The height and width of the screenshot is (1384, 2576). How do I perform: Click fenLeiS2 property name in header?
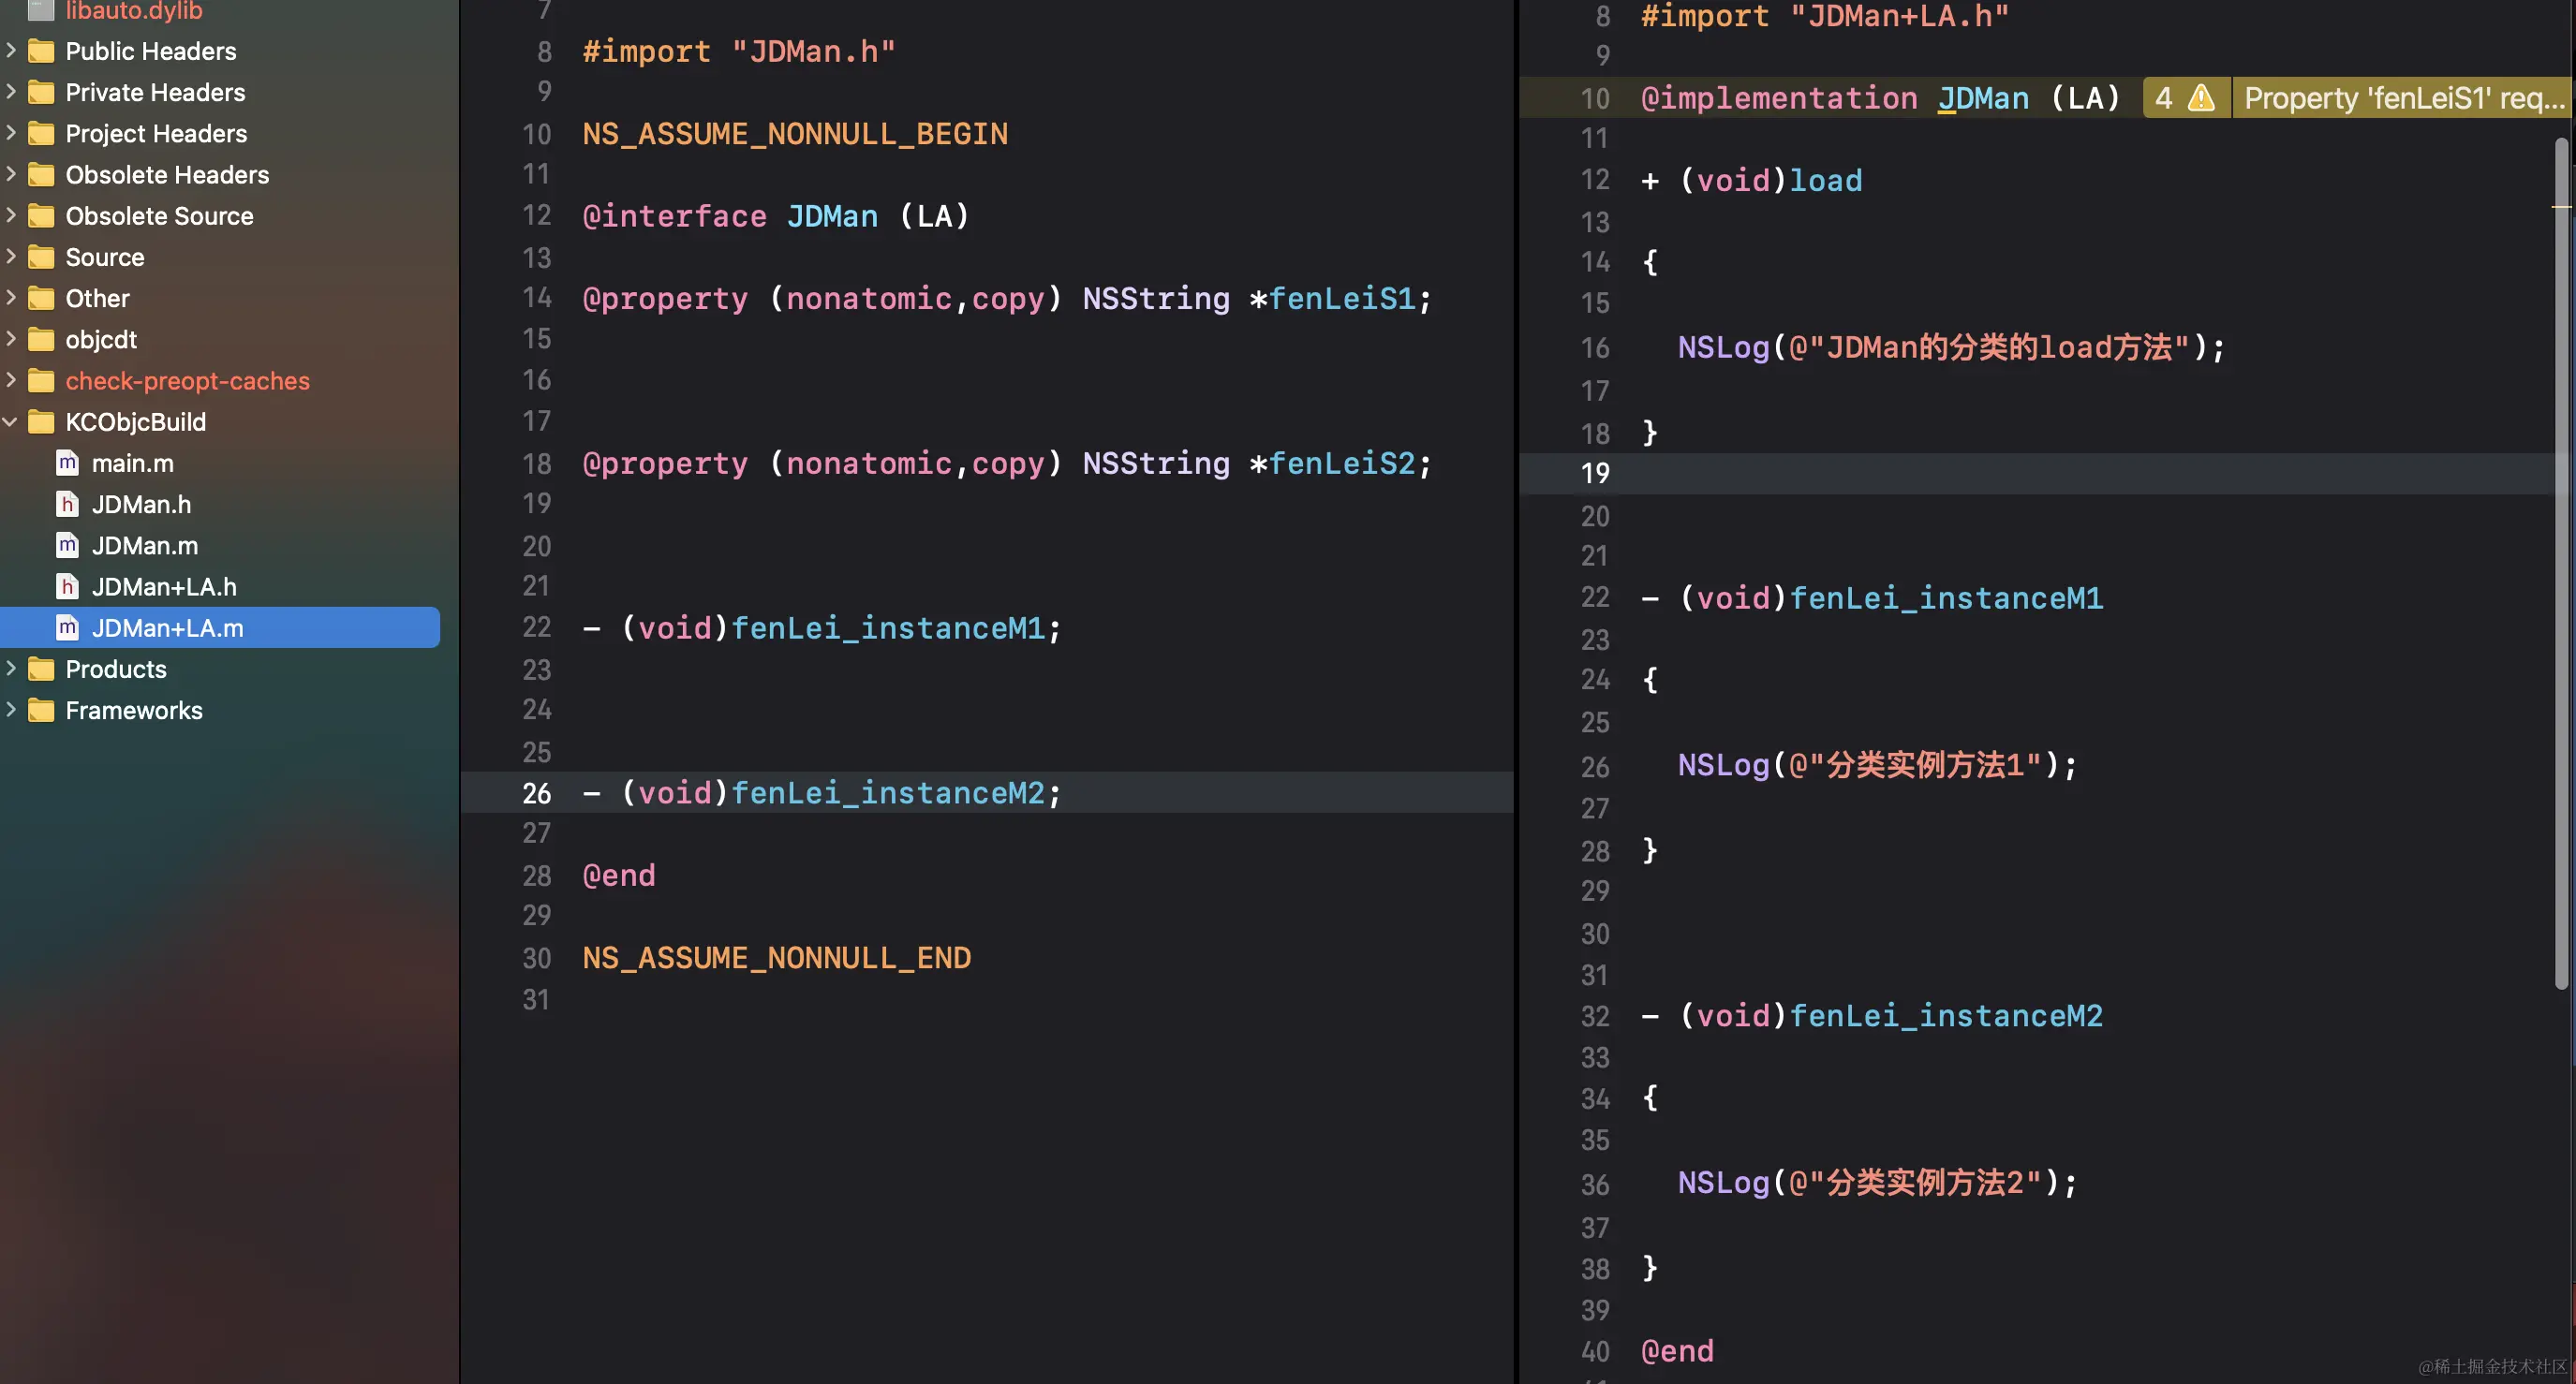click(x=1342, y=463)
